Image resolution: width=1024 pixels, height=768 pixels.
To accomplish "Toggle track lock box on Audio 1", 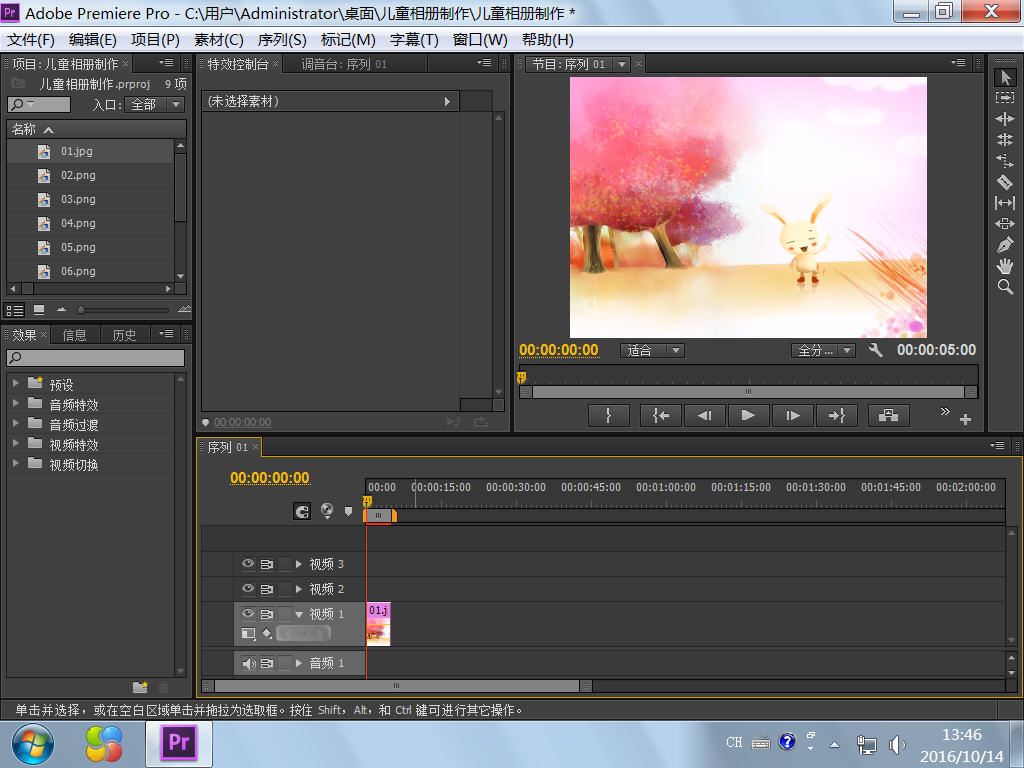I will [285, 663].
